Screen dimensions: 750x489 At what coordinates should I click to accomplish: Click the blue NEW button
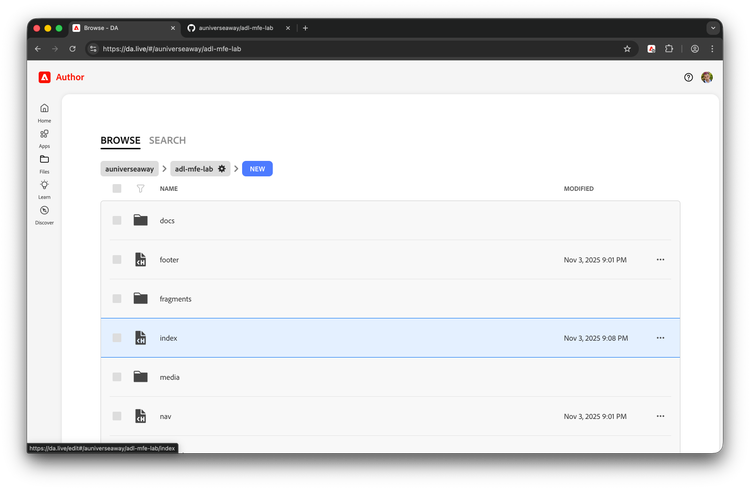tap(257, 169)
